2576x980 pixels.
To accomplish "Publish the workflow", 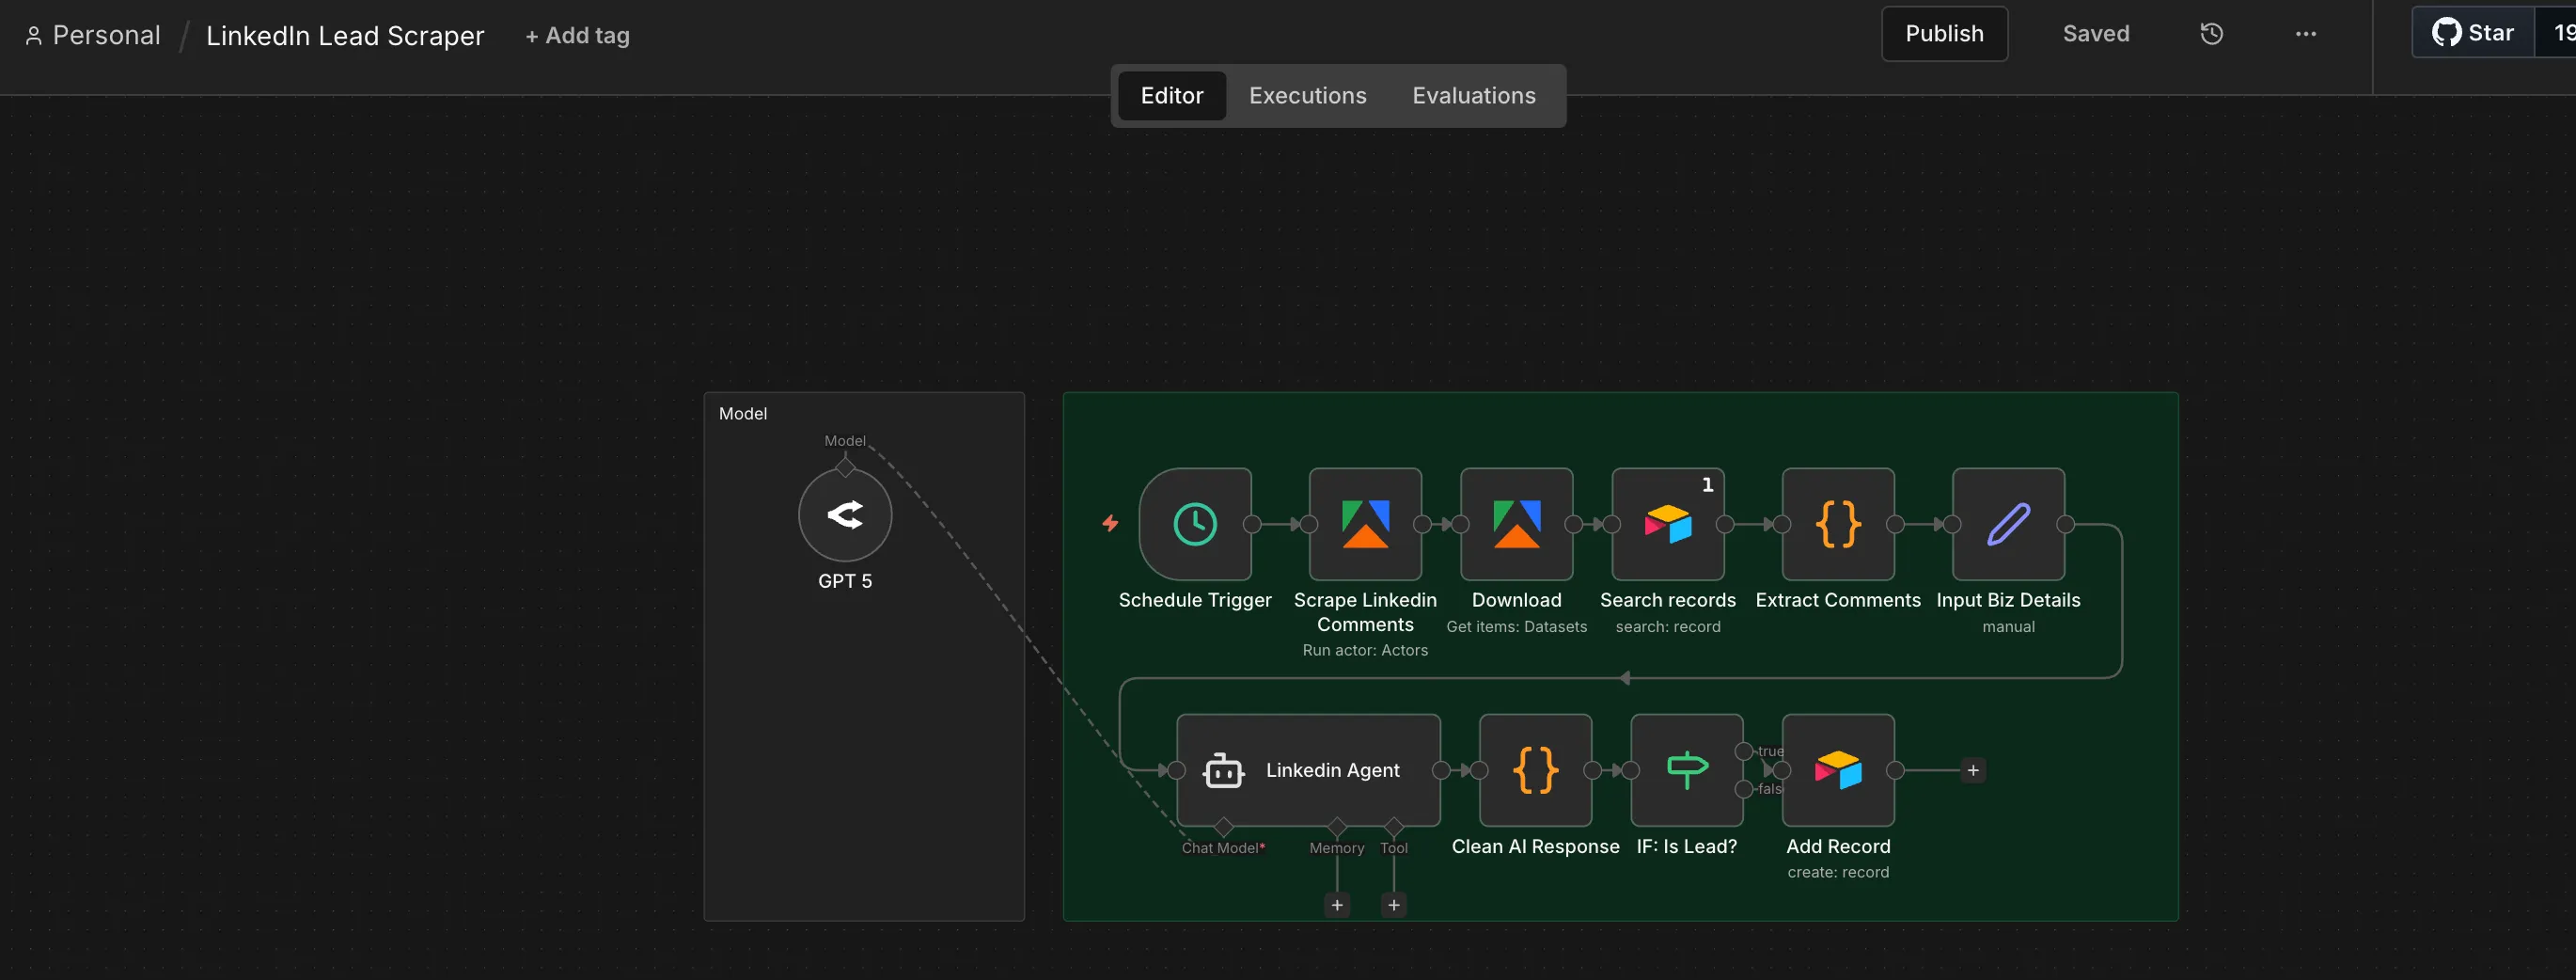I will click(x=1944, y=34).
